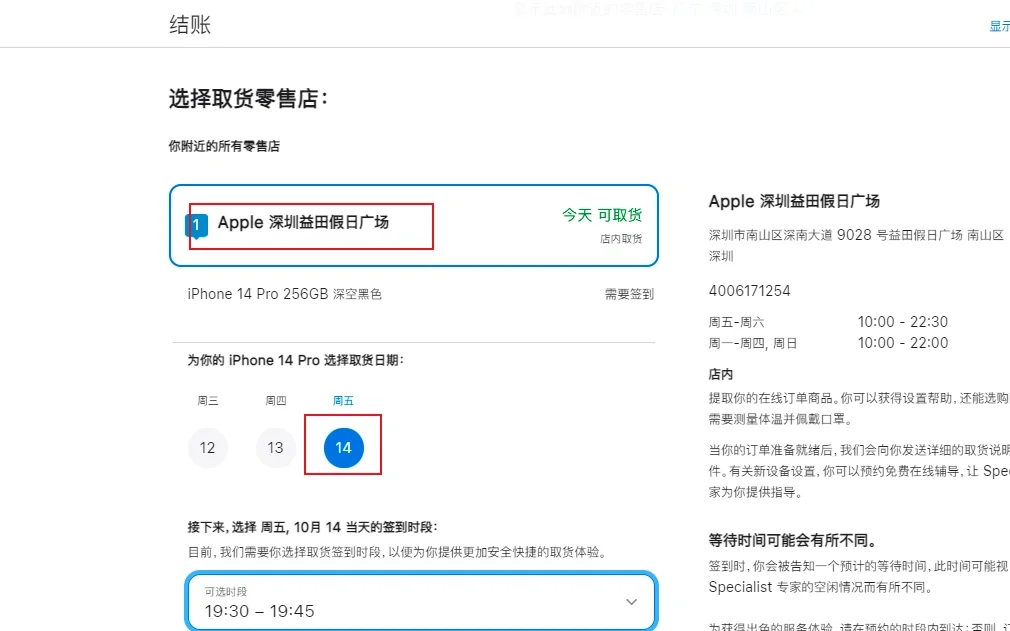
Task: Click the 周五-周六 hours row
Action: pos(828,322)
